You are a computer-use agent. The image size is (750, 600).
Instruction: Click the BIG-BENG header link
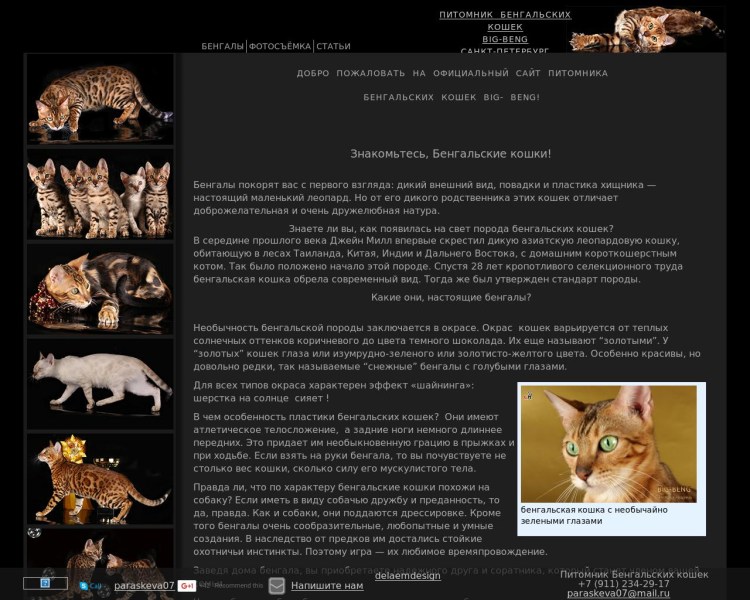(505, 39)
